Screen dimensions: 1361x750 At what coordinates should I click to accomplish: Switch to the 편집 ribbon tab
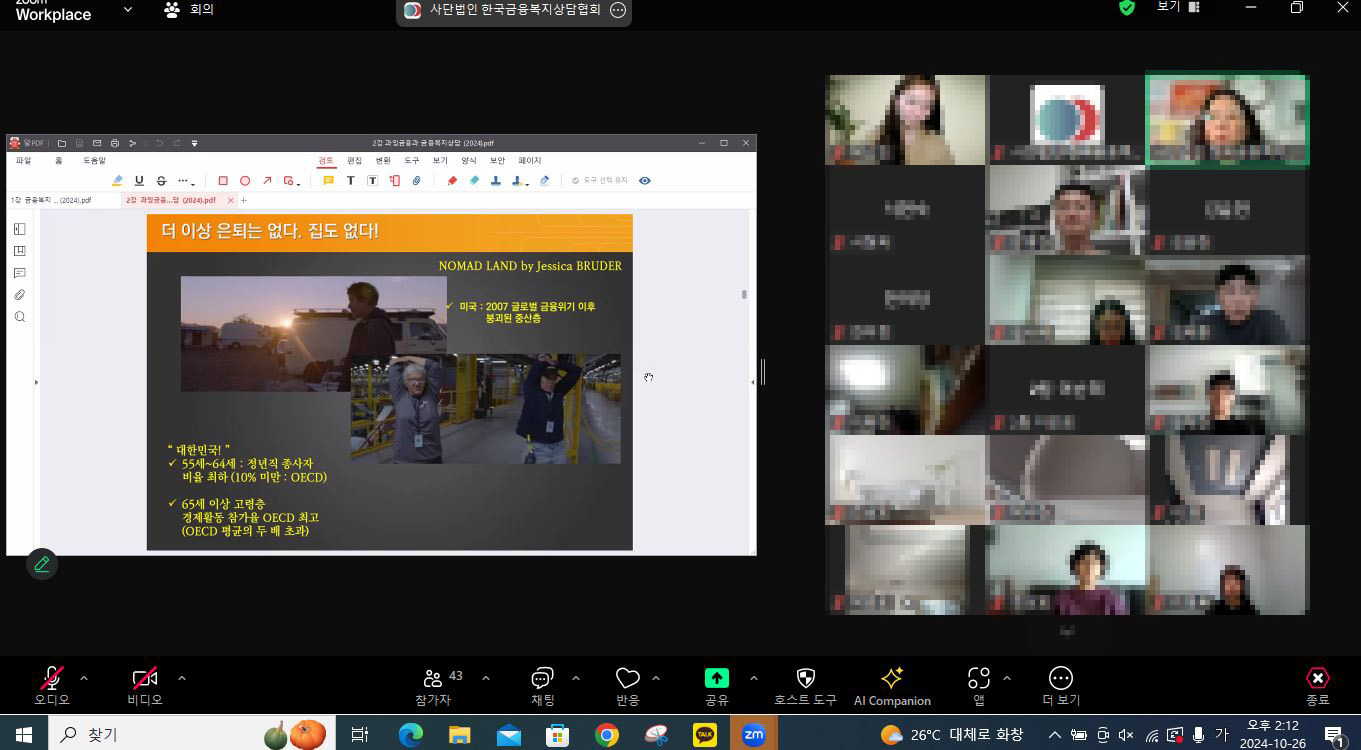[354, 160]
